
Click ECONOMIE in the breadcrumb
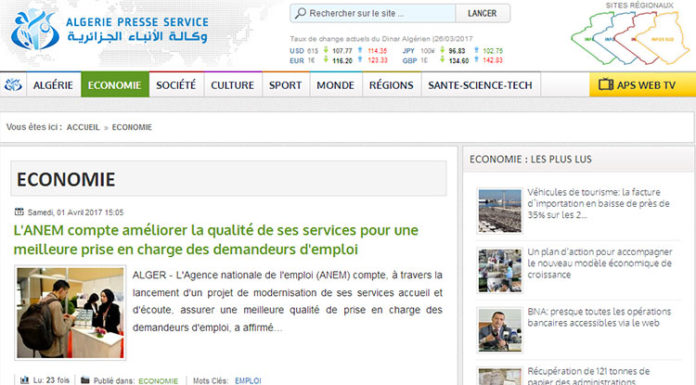[132, 127]
